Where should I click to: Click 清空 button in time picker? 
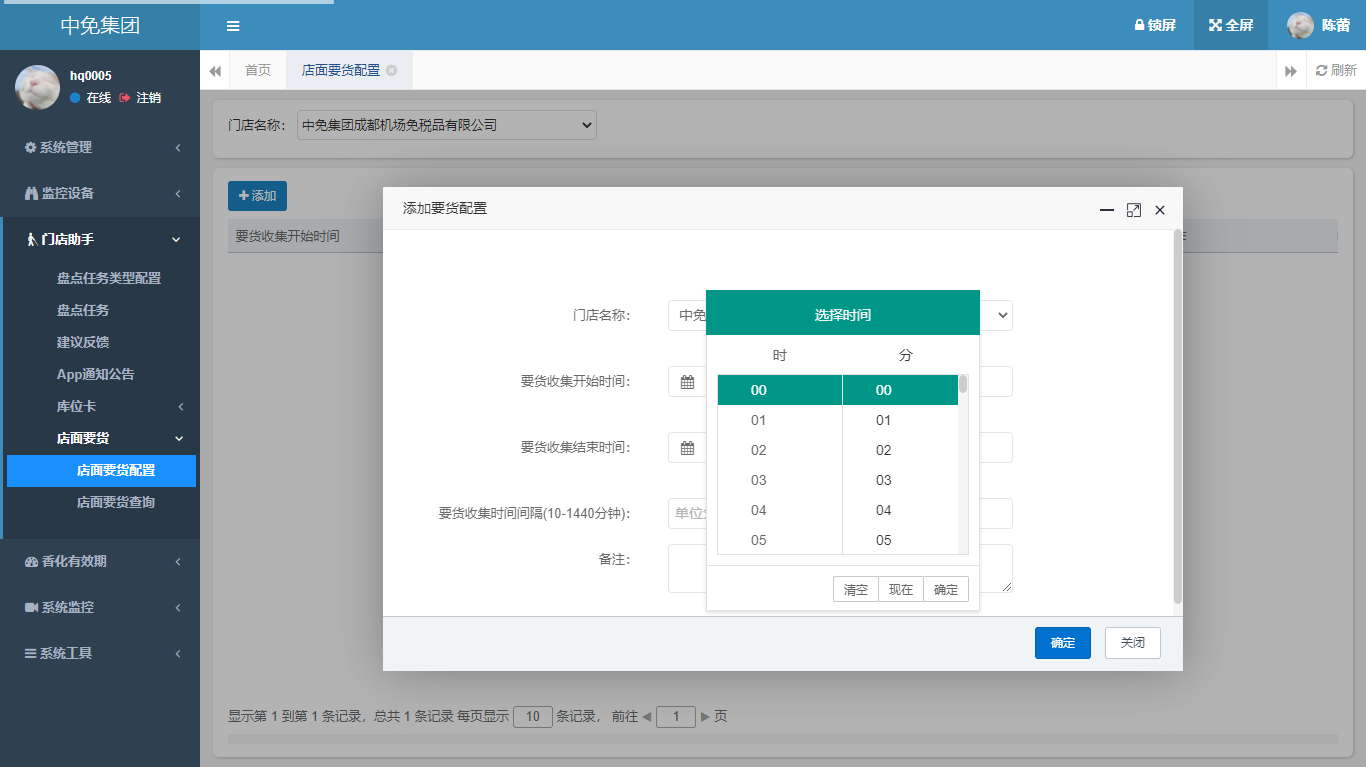(856, 590)
